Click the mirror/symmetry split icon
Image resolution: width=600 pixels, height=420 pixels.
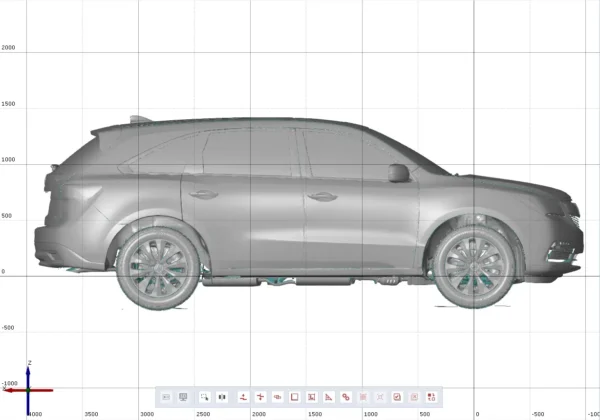[x=222, y=397]
